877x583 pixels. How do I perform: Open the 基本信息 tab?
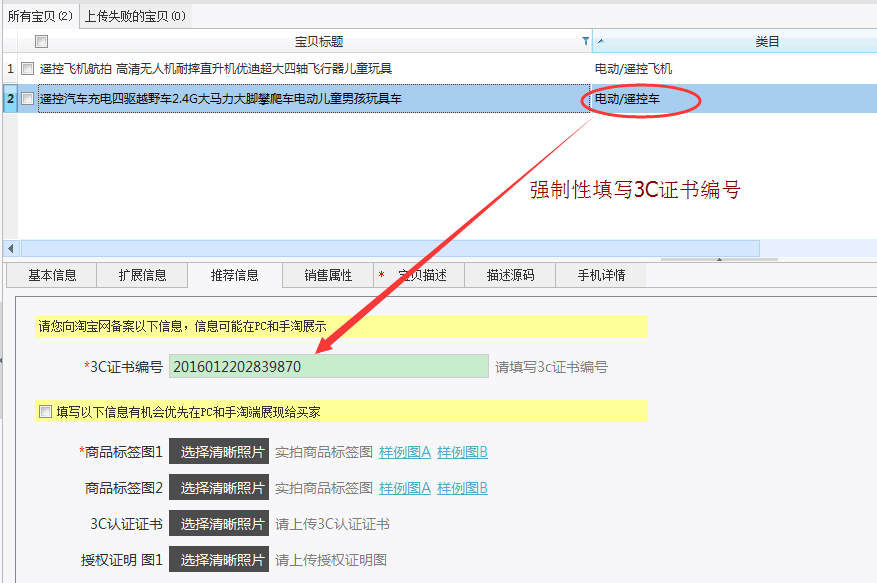pos(52,275)
